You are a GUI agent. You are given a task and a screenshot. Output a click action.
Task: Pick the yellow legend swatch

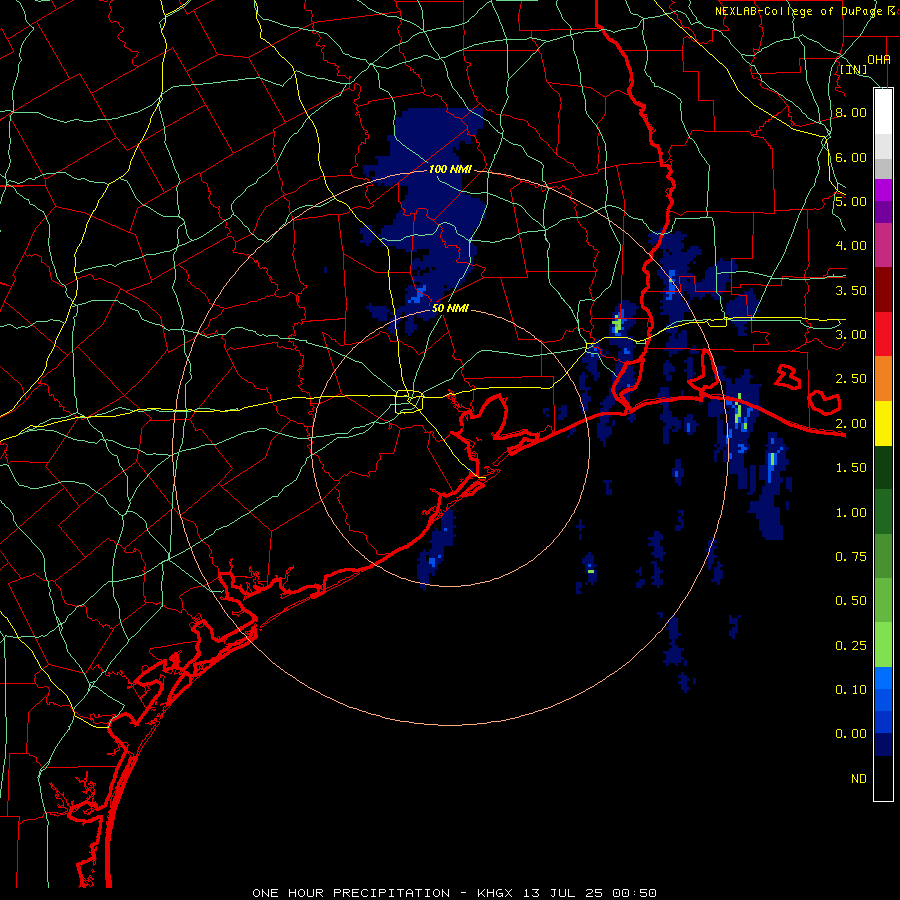pos(883,423)
